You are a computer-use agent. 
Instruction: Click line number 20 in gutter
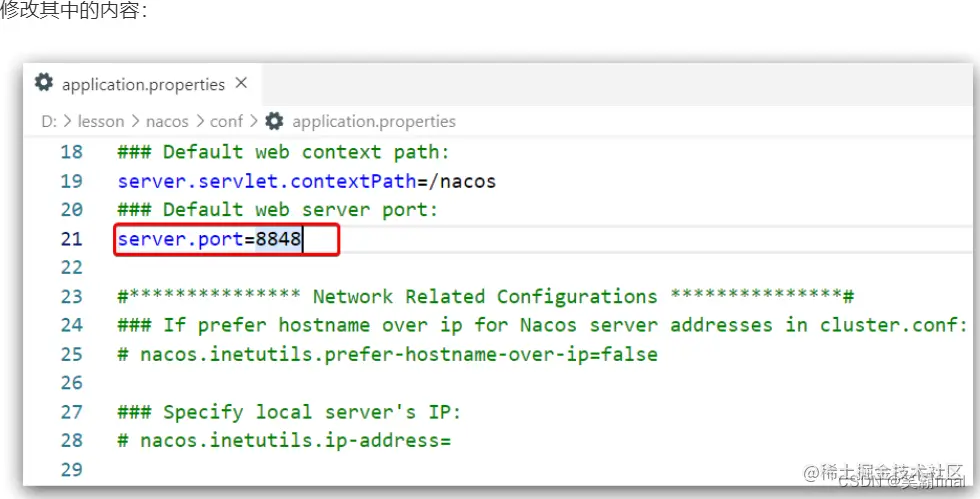coord(71,209)
